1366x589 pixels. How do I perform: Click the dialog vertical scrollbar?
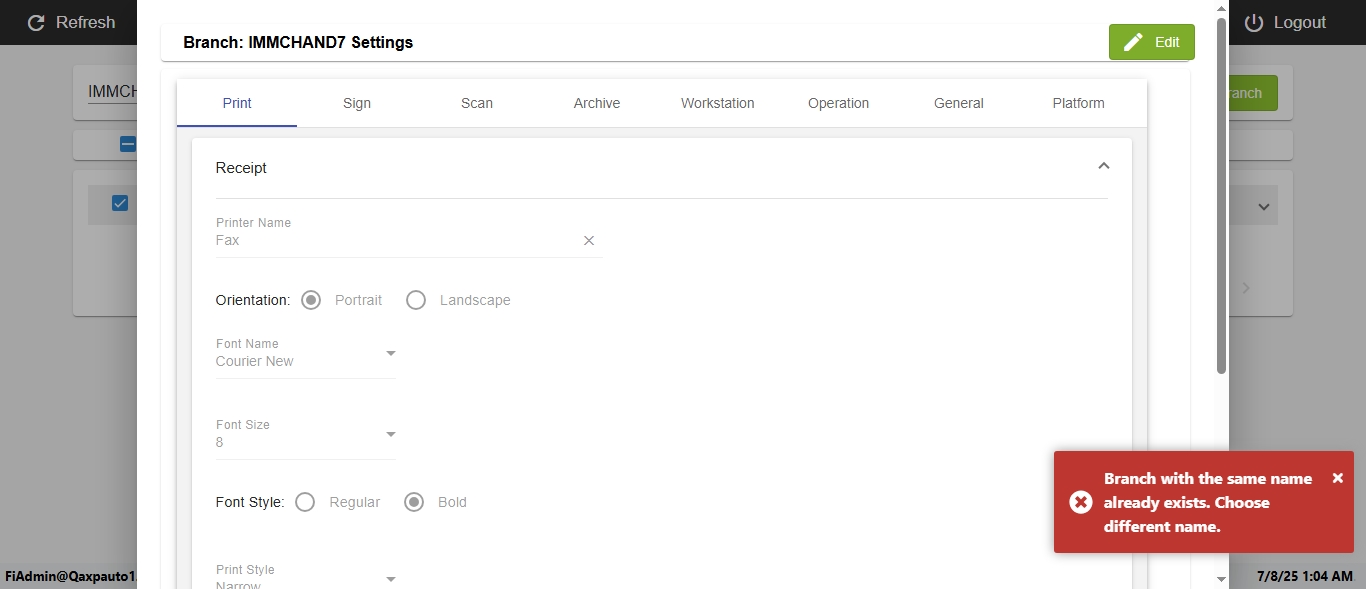coord(1221,200)
